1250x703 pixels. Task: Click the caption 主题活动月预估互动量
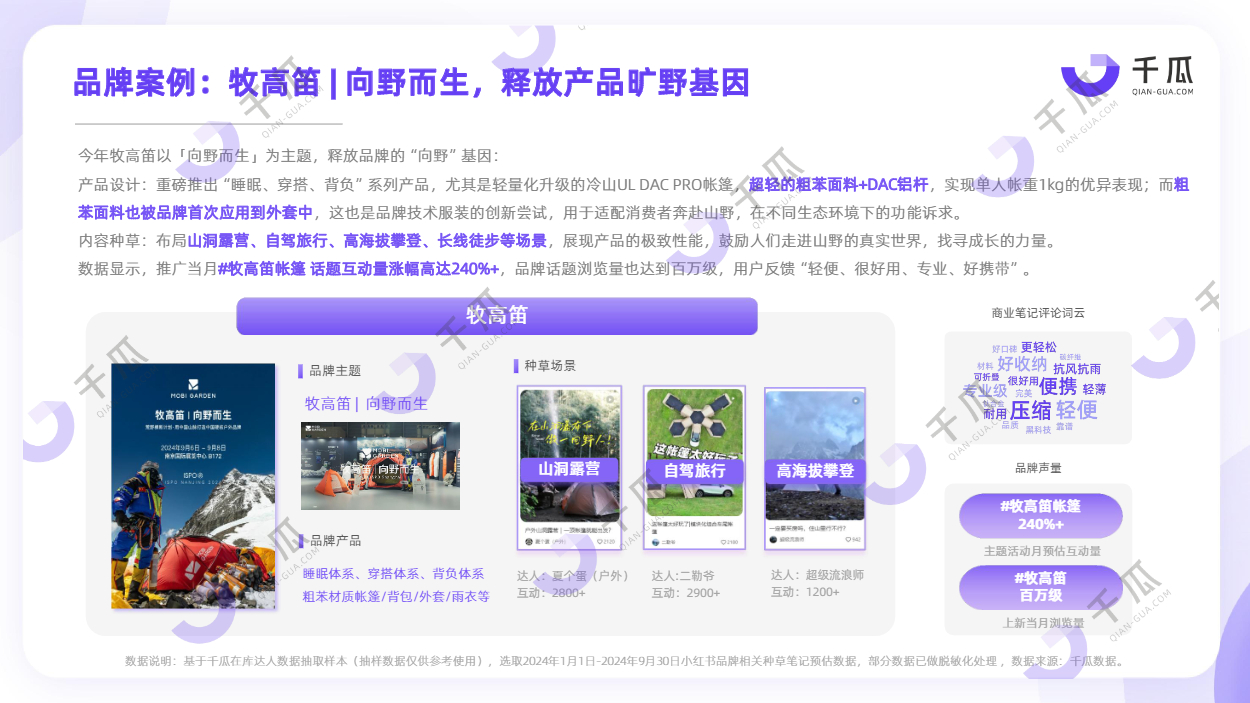[x=1042, y=551]
